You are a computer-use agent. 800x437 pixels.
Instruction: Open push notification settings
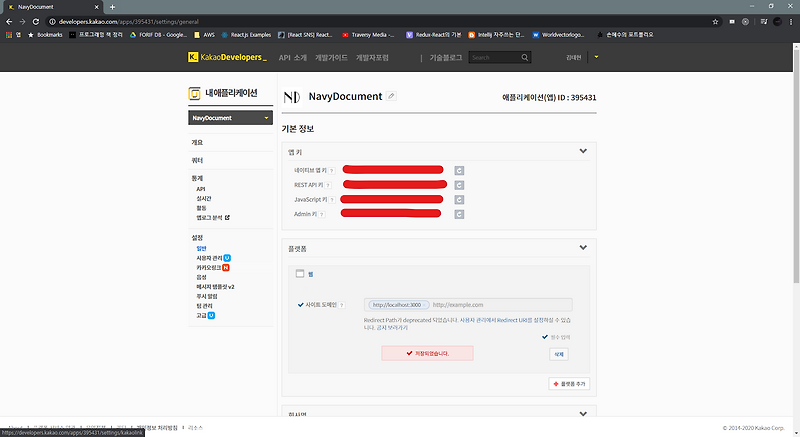[x=207, y=296]
